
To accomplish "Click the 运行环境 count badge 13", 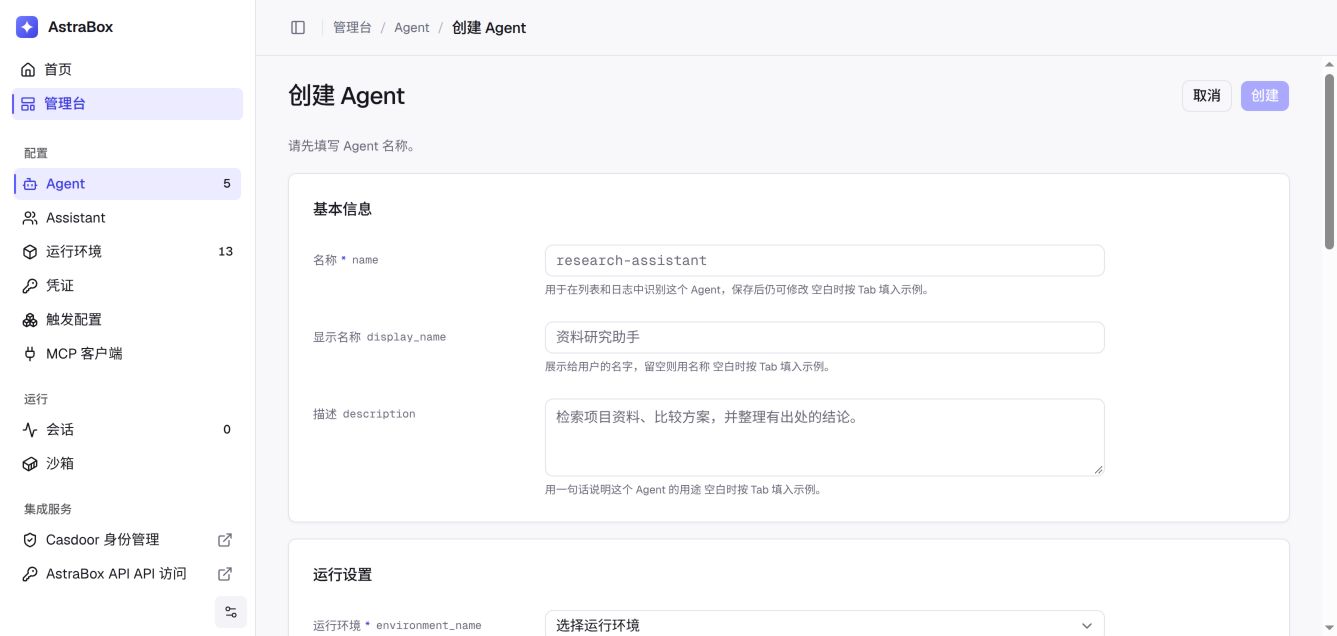I will pyautogui.click(x=226, y=252).
